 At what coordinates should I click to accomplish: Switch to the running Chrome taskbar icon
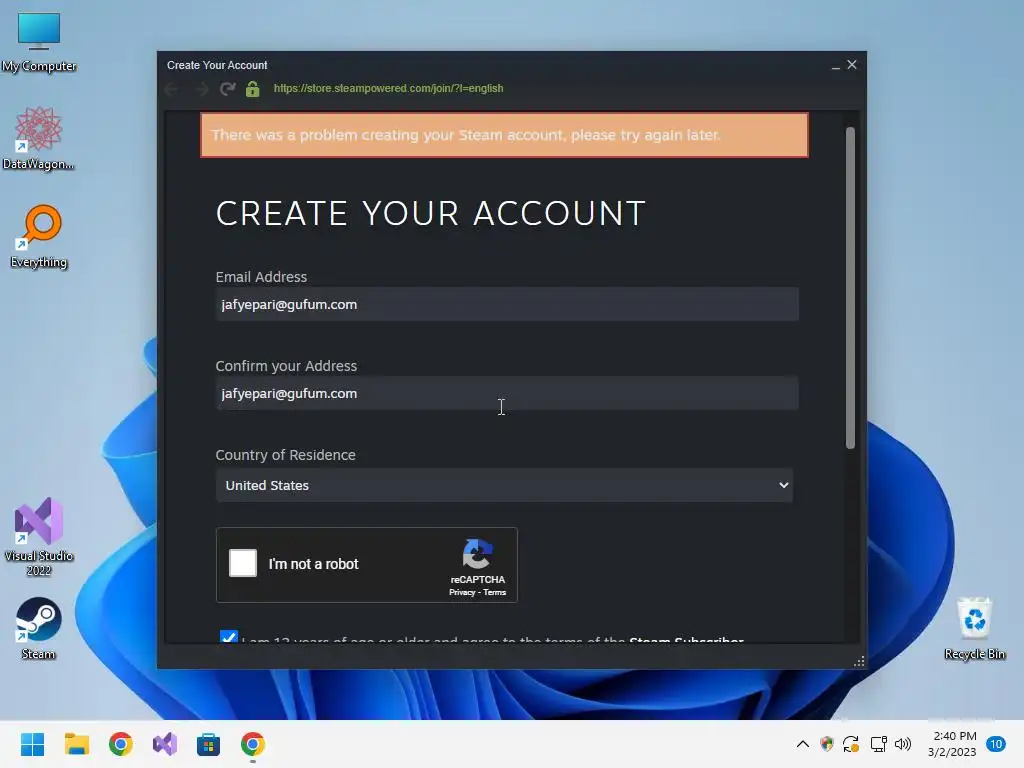click(x=253, y=744)
